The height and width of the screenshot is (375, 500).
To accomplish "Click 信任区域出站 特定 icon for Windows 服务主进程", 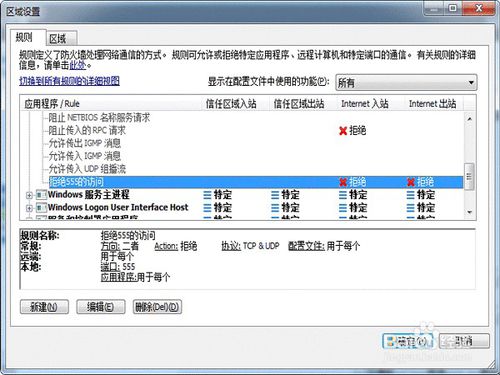I will [x=275, y=195].
